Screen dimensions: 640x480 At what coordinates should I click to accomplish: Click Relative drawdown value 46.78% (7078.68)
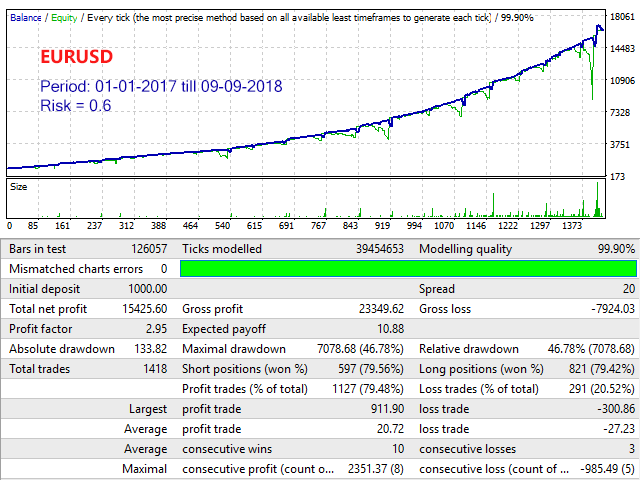pyautogui.click(x=591, y=349)
